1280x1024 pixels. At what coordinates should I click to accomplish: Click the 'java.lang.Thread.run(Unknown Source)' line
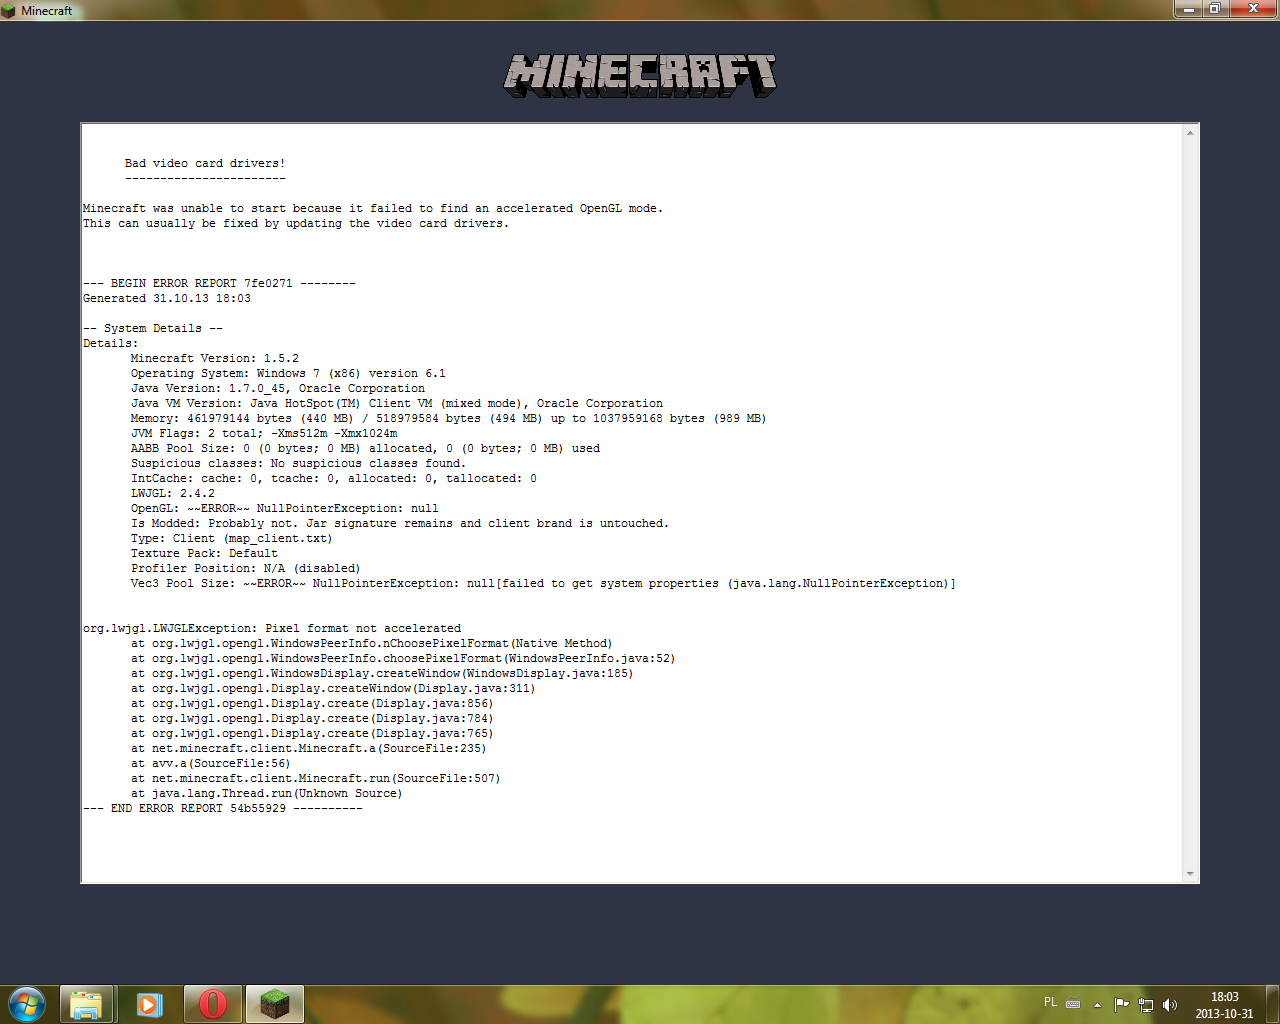coord(267,793)
